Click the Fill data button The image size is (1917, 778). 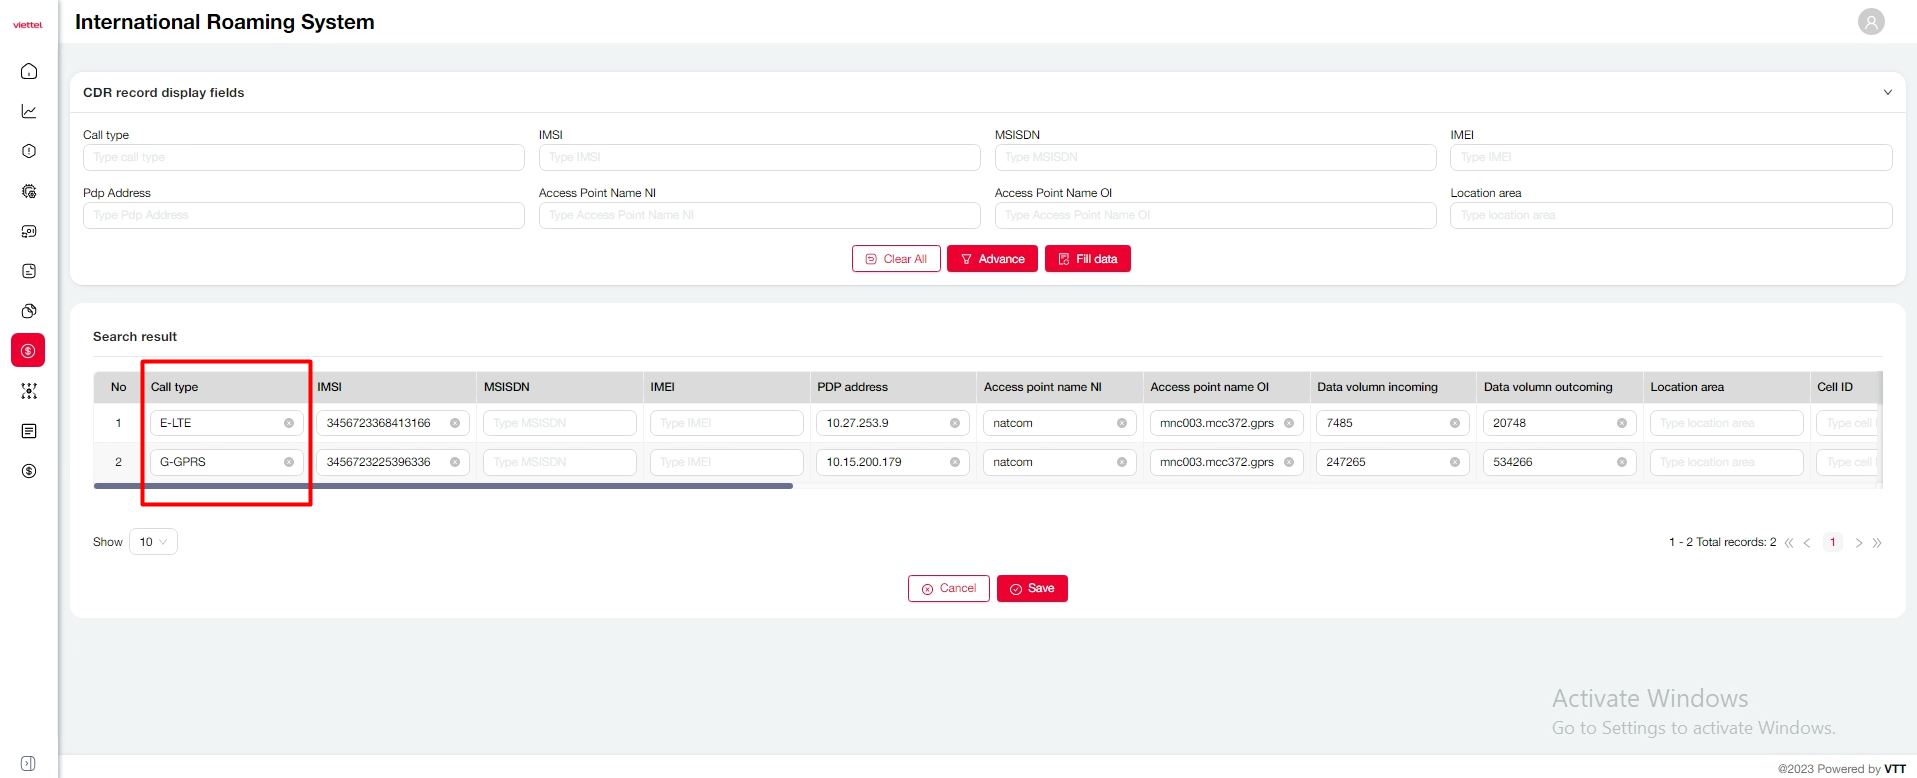1087,259
